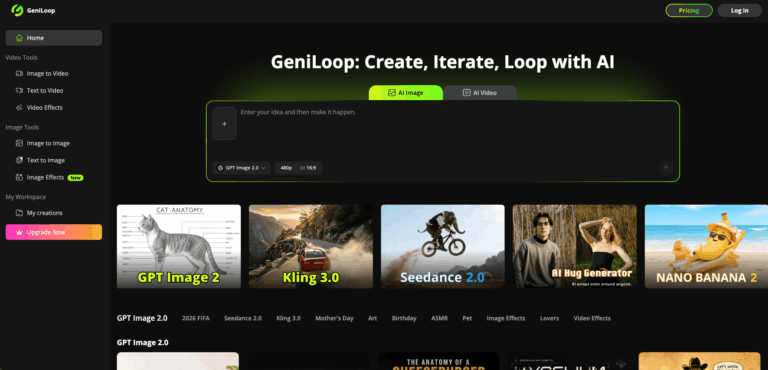Click the Text to Video icon
This screenshot has width=768, height=370.
19,91
